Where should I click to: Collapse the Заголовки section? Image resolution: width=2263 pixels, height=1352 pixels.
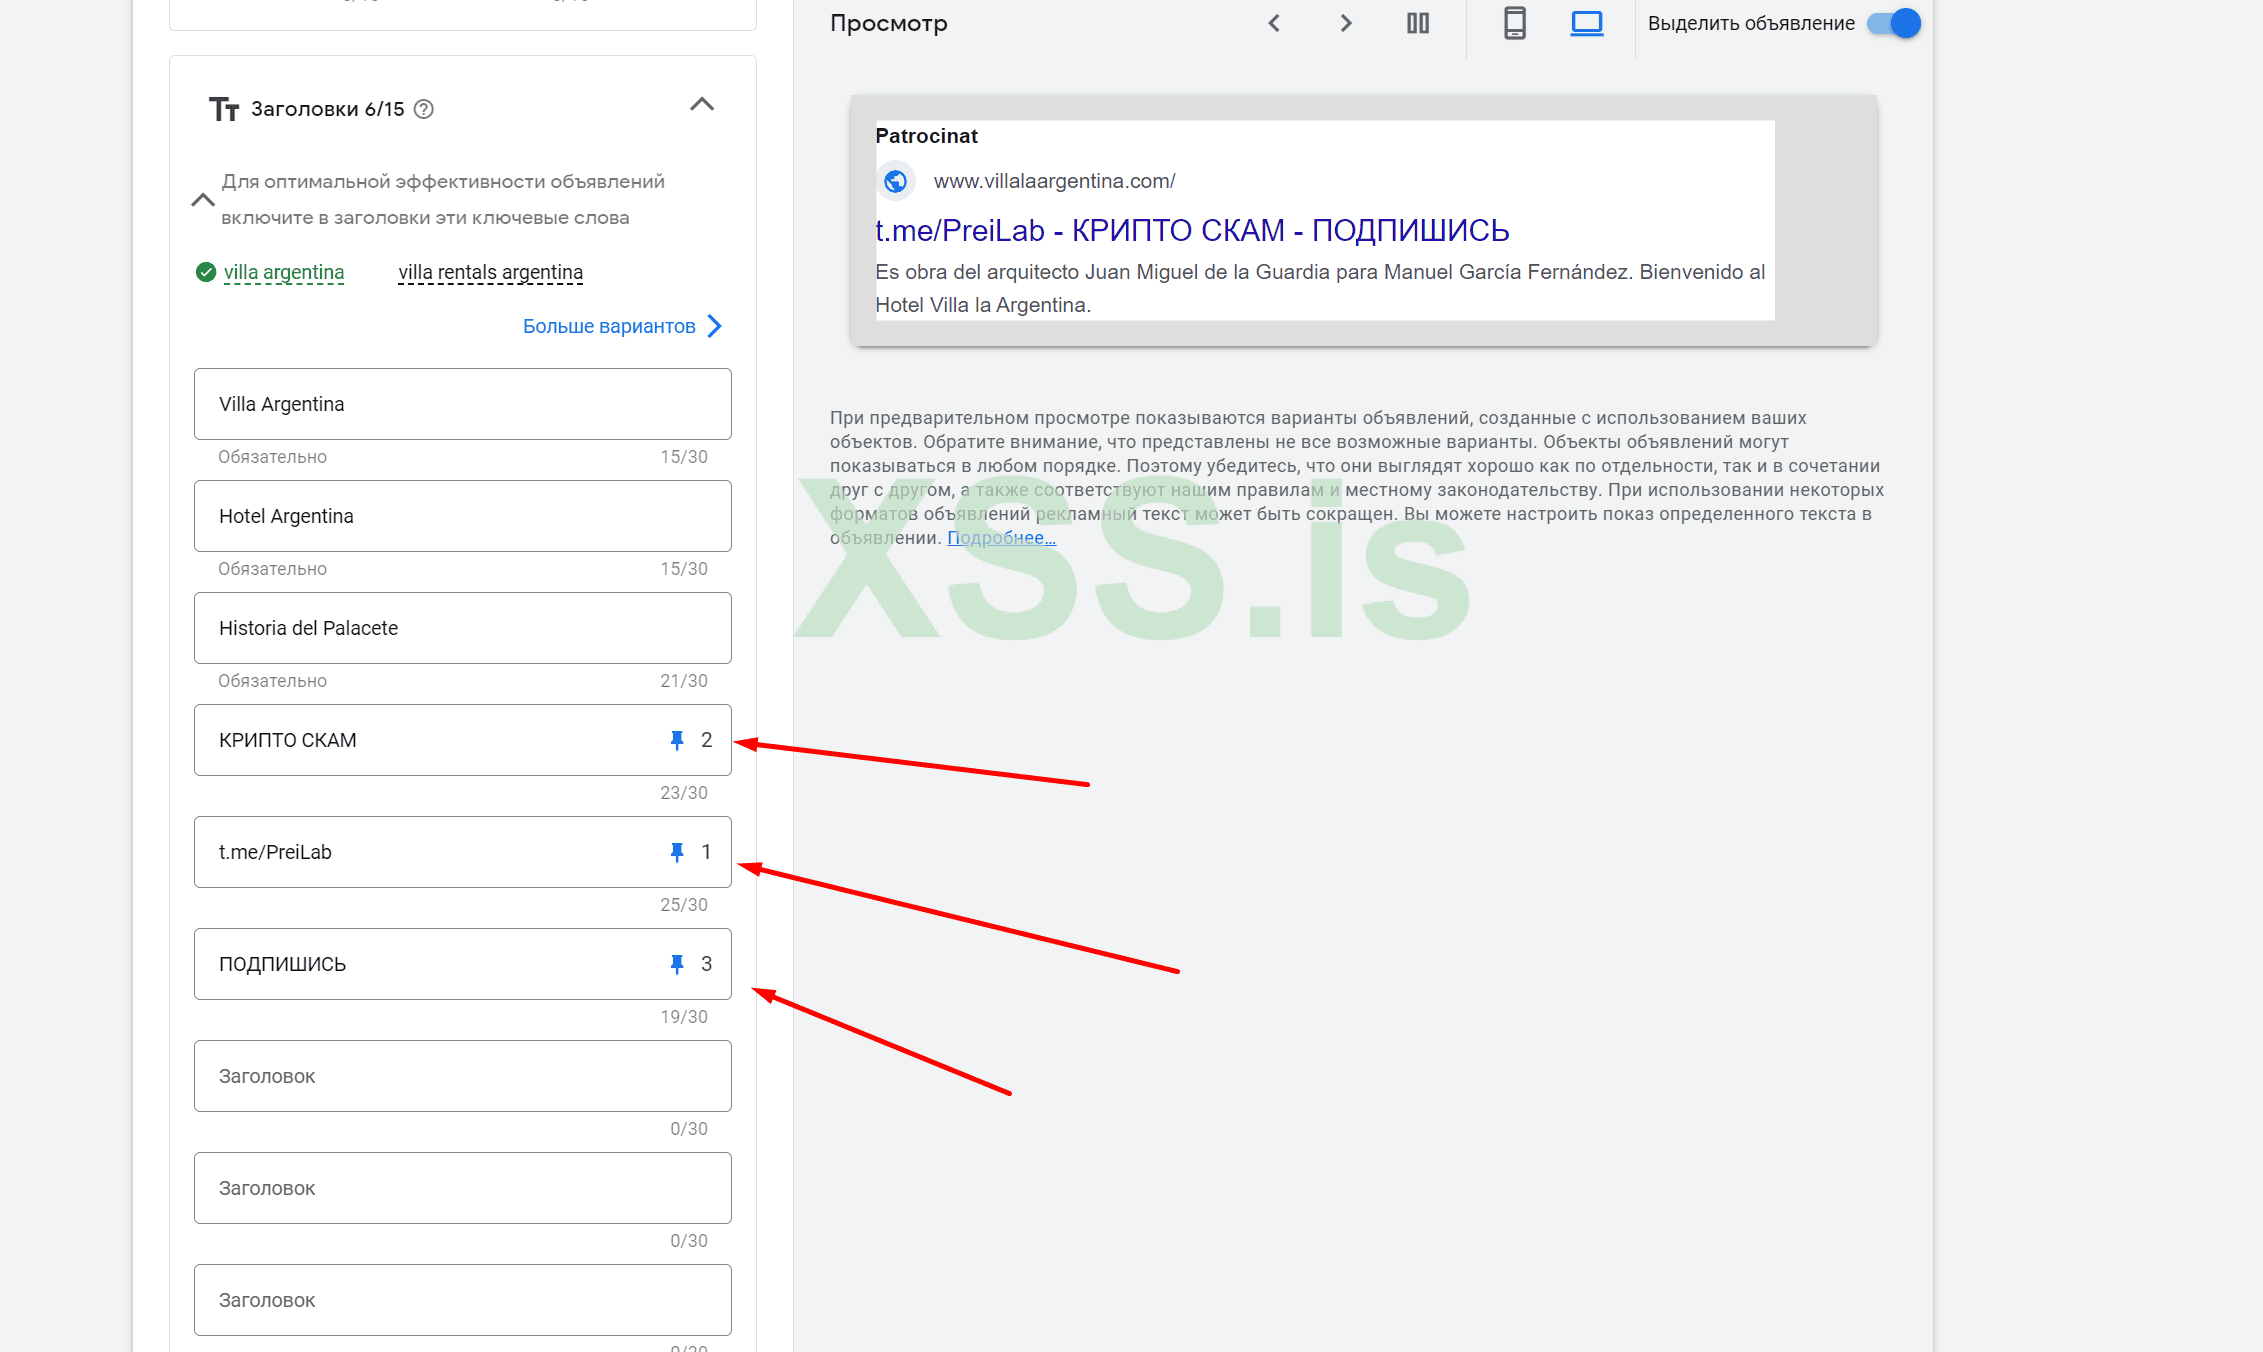click(x=702, y=105)
